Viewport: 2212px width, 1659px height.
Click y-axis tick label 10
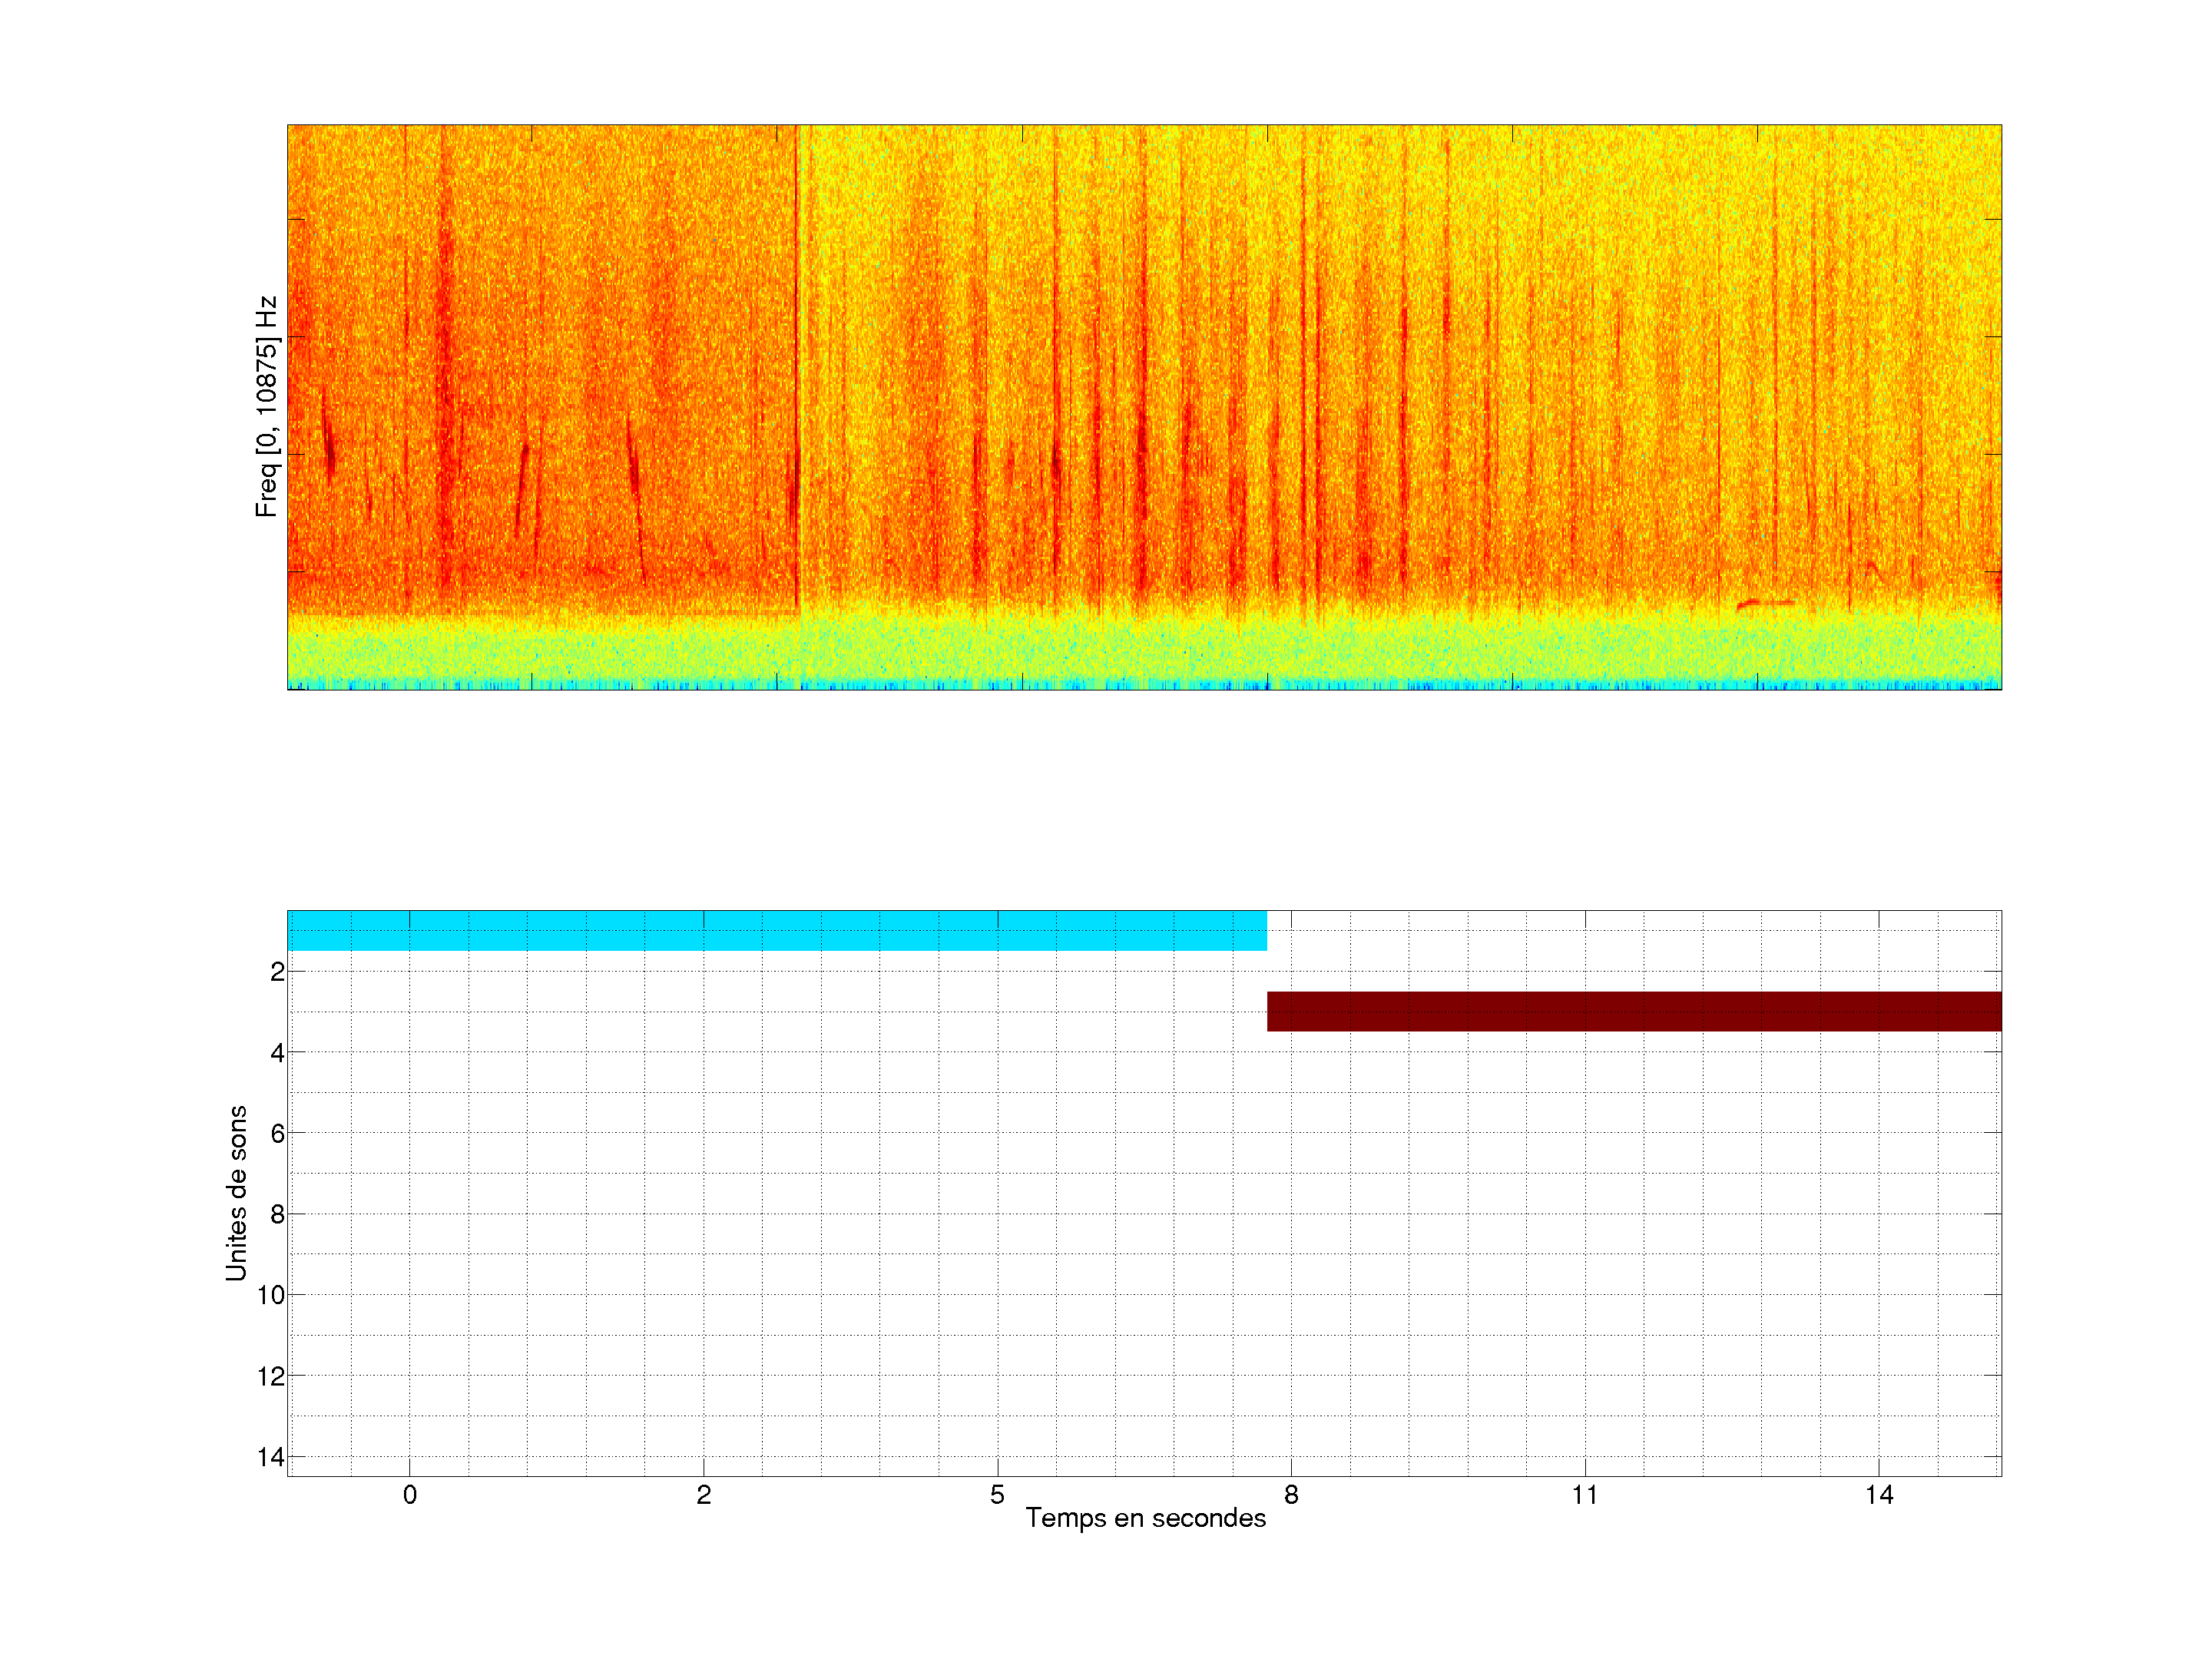271,1295
